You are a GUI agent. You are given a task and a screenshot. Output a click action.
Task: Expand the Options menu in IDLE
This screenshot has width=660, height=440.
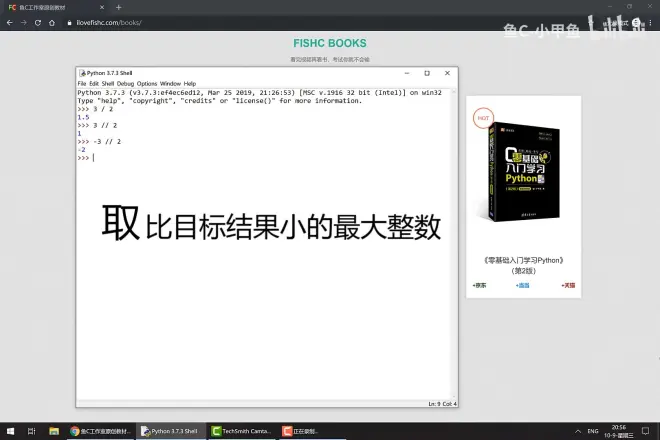pos(147,83)
